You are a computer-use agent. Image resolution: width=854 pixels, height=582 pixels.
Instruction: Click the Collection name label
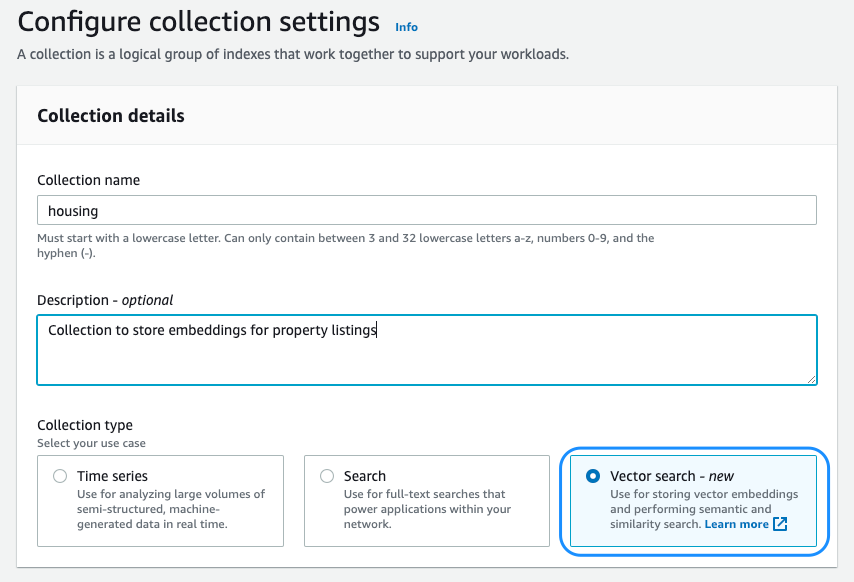coord(89,180)
